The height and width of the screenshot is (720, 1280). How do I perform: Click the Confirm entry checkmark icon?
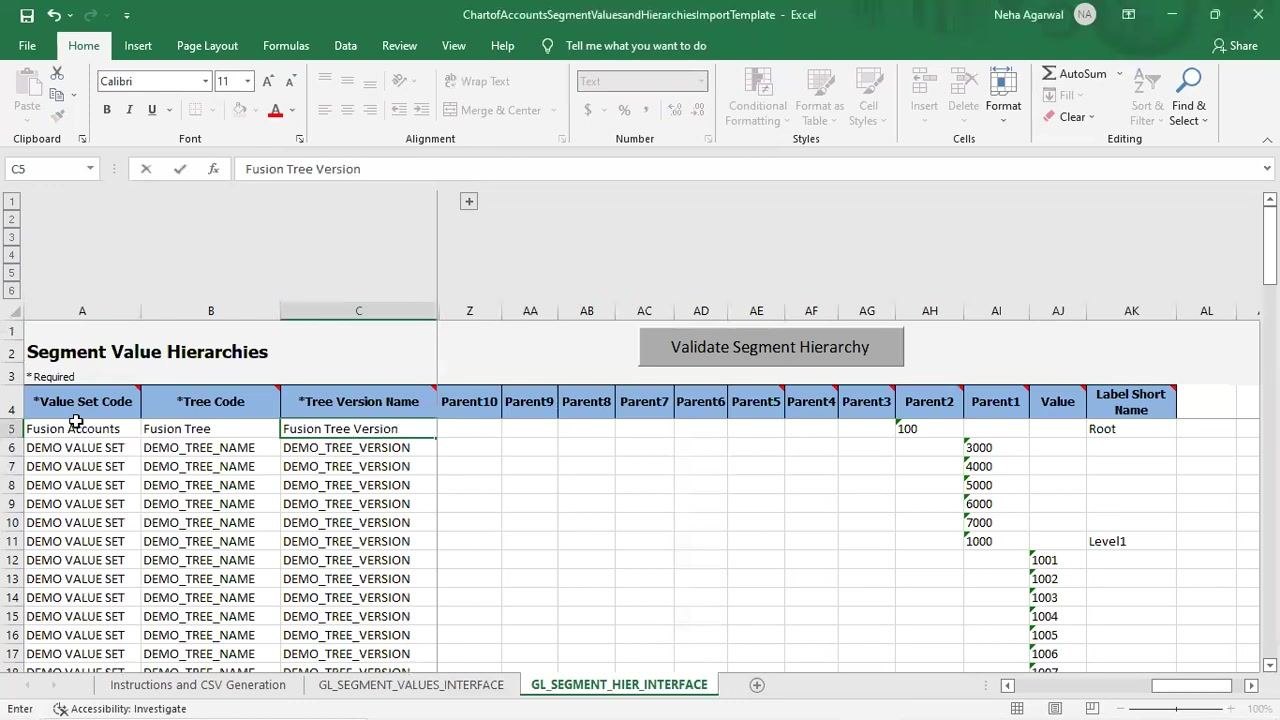point(180,169)
